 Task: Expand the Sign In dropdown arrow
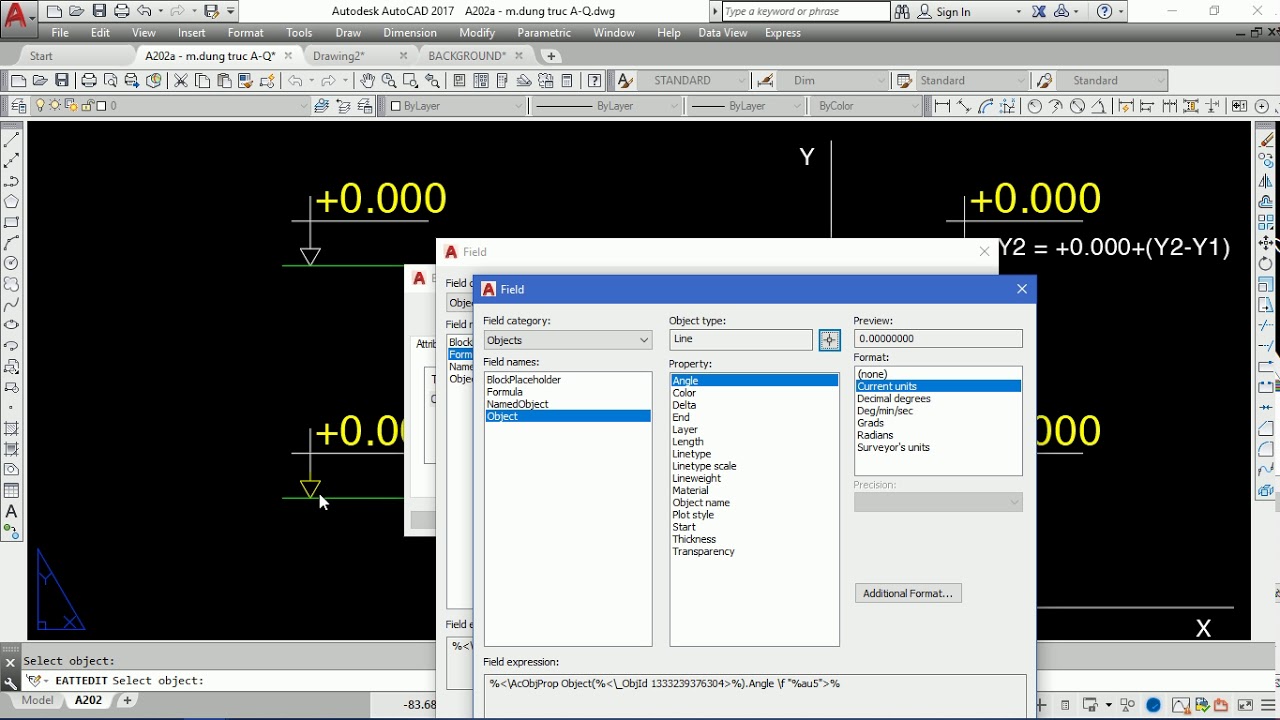(1018, 12)
